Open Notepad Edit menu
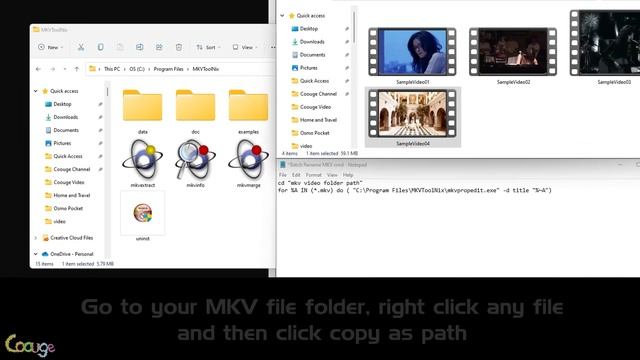This screenshot has height=360, width=640. point(296,175)
